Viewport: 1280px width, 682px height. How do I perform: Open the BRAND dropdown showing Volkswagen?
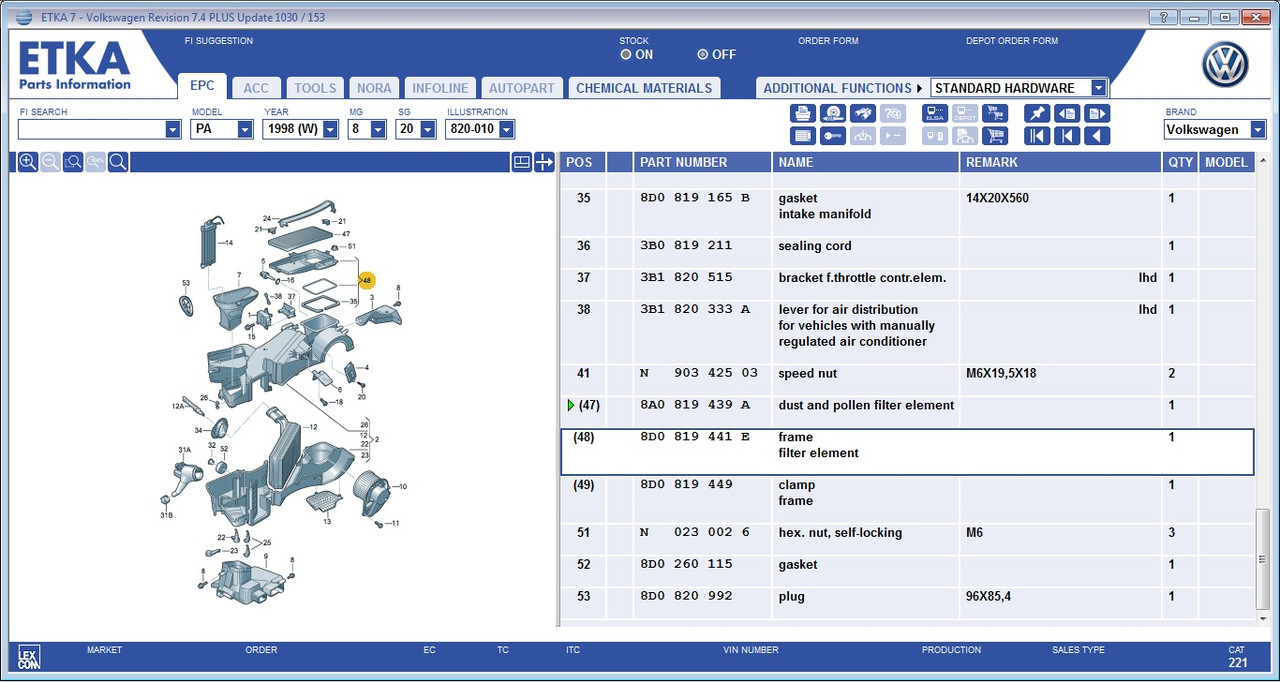click(x=1257, y=130)
